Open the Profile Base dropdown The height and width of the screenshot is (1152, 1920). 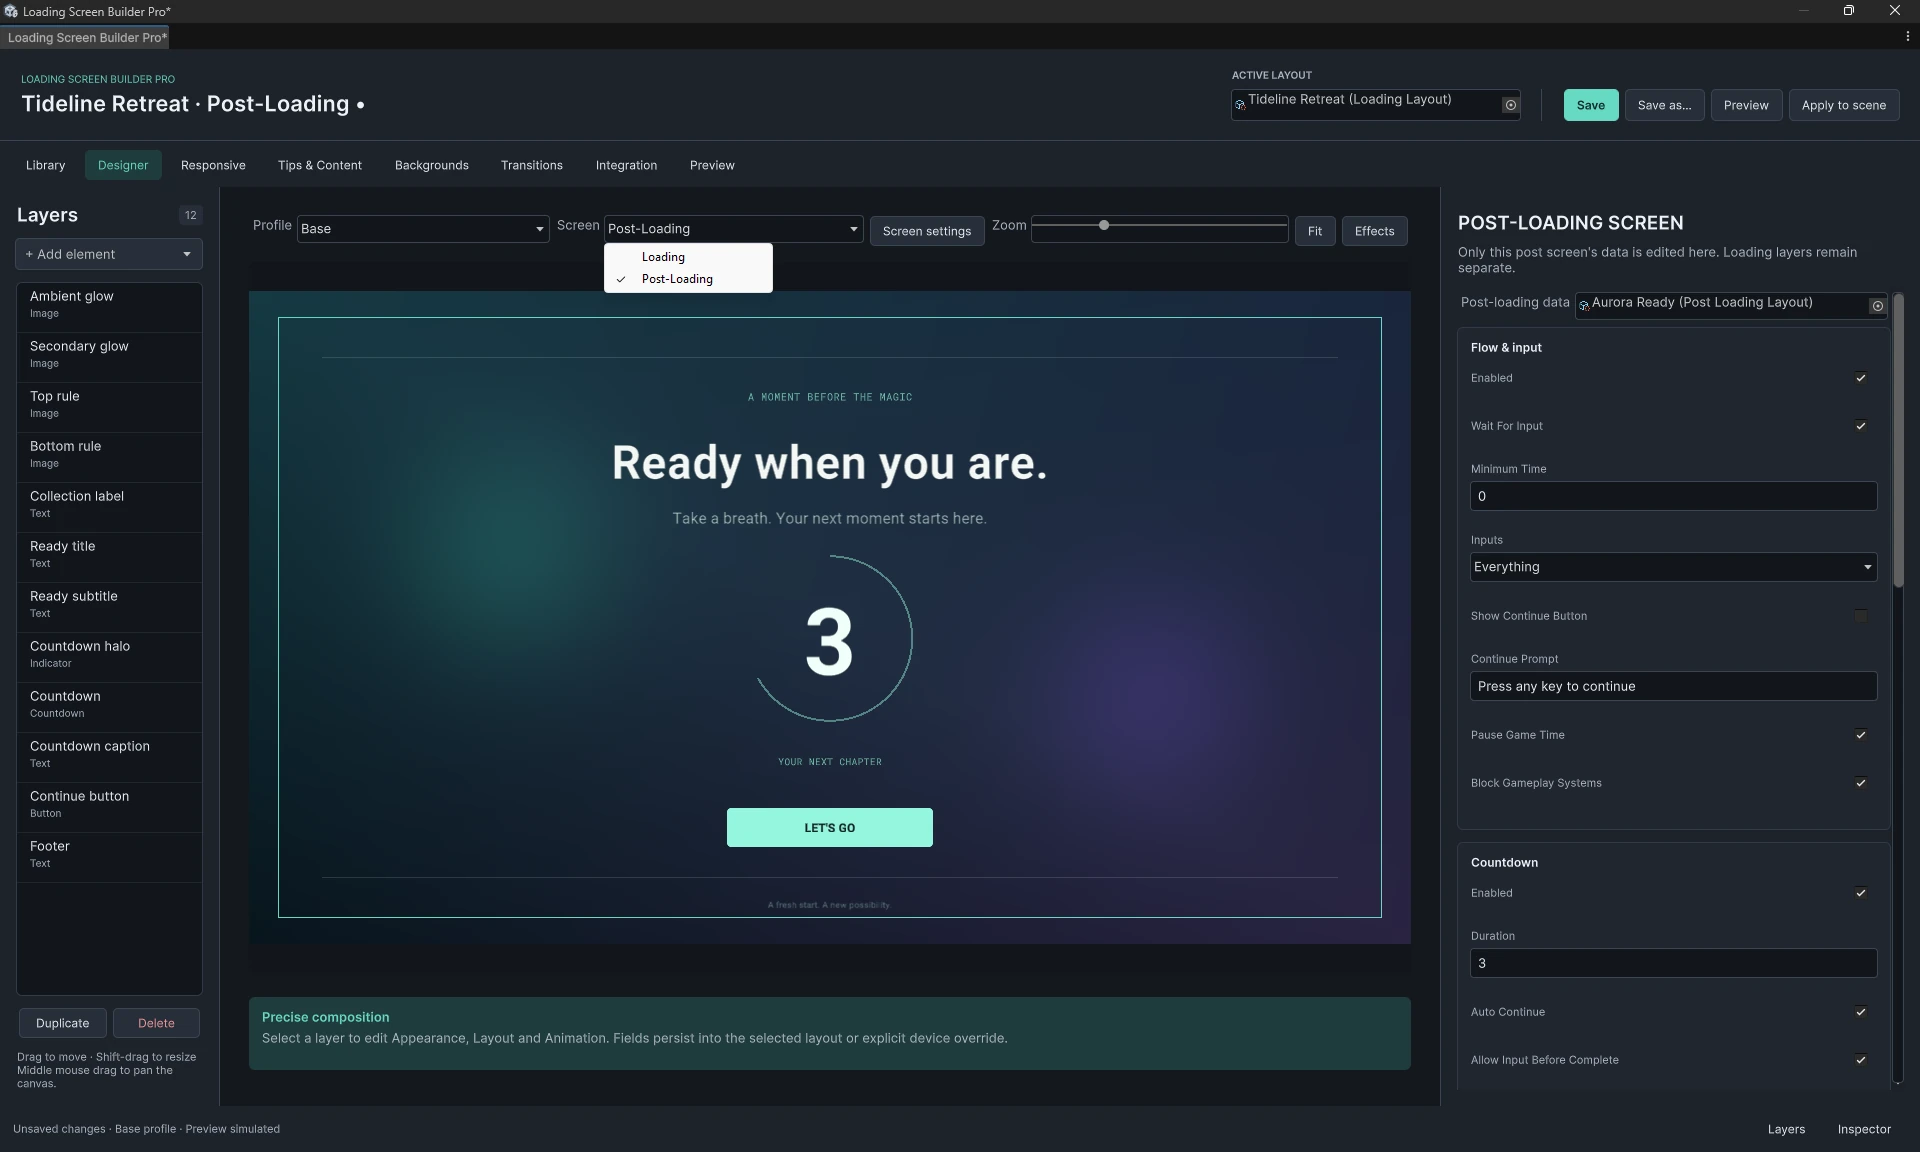(423, 229)
